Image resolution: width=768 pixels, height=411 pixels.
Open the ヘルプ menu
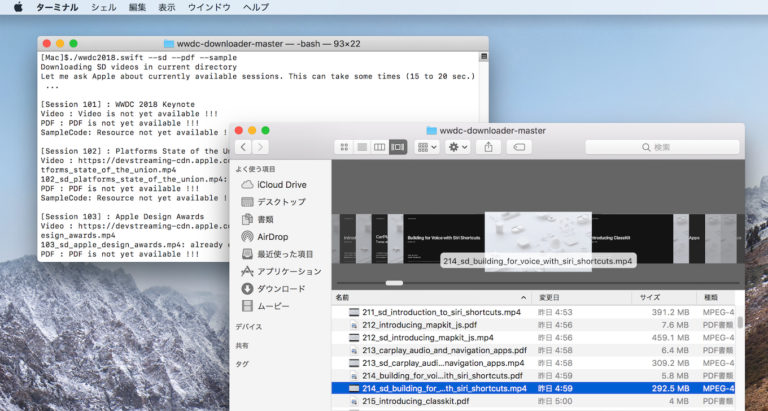tap(256, 7)
